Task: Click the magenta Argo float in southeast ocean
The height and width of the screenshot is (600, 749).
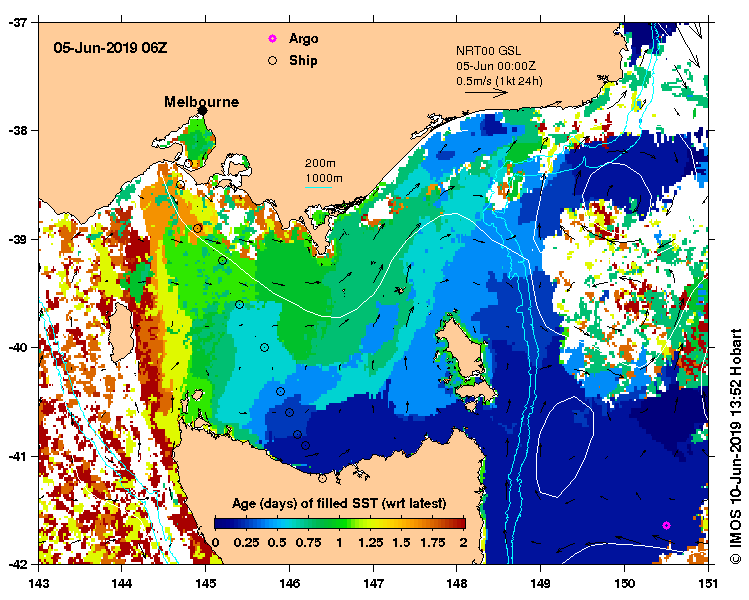Action: 666,525
